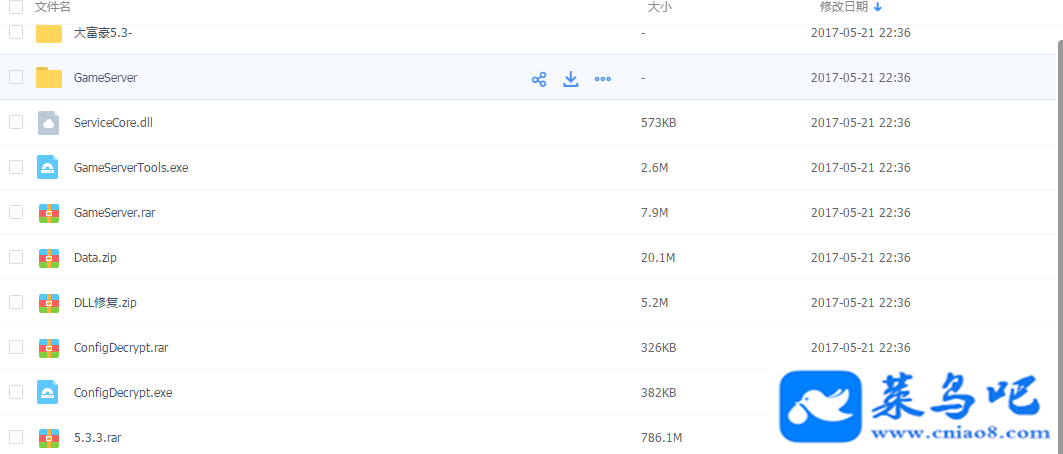
Task: Click the DLL修复.zip archive icon
Action: coord(49,303)
